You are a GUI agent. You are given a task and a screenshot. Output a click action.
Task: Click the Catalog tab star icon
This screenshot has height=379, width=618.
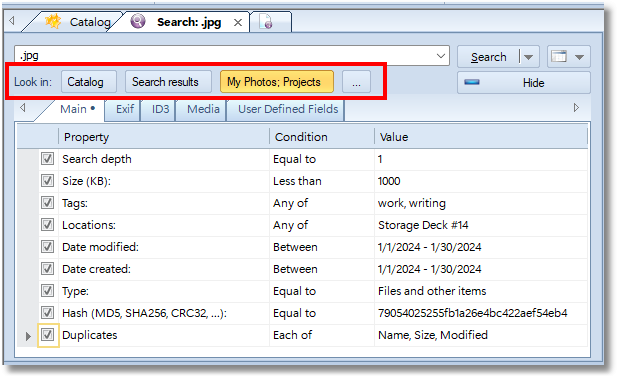(x=53, y=21)
